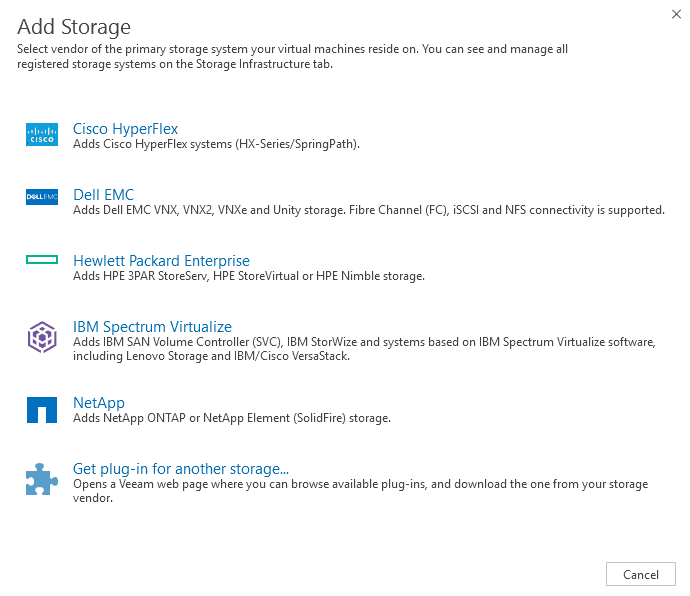The image size is (690, 596).
Task: Click the green Hewlett Packard Enterprise logo
Action: pos(42,260)
